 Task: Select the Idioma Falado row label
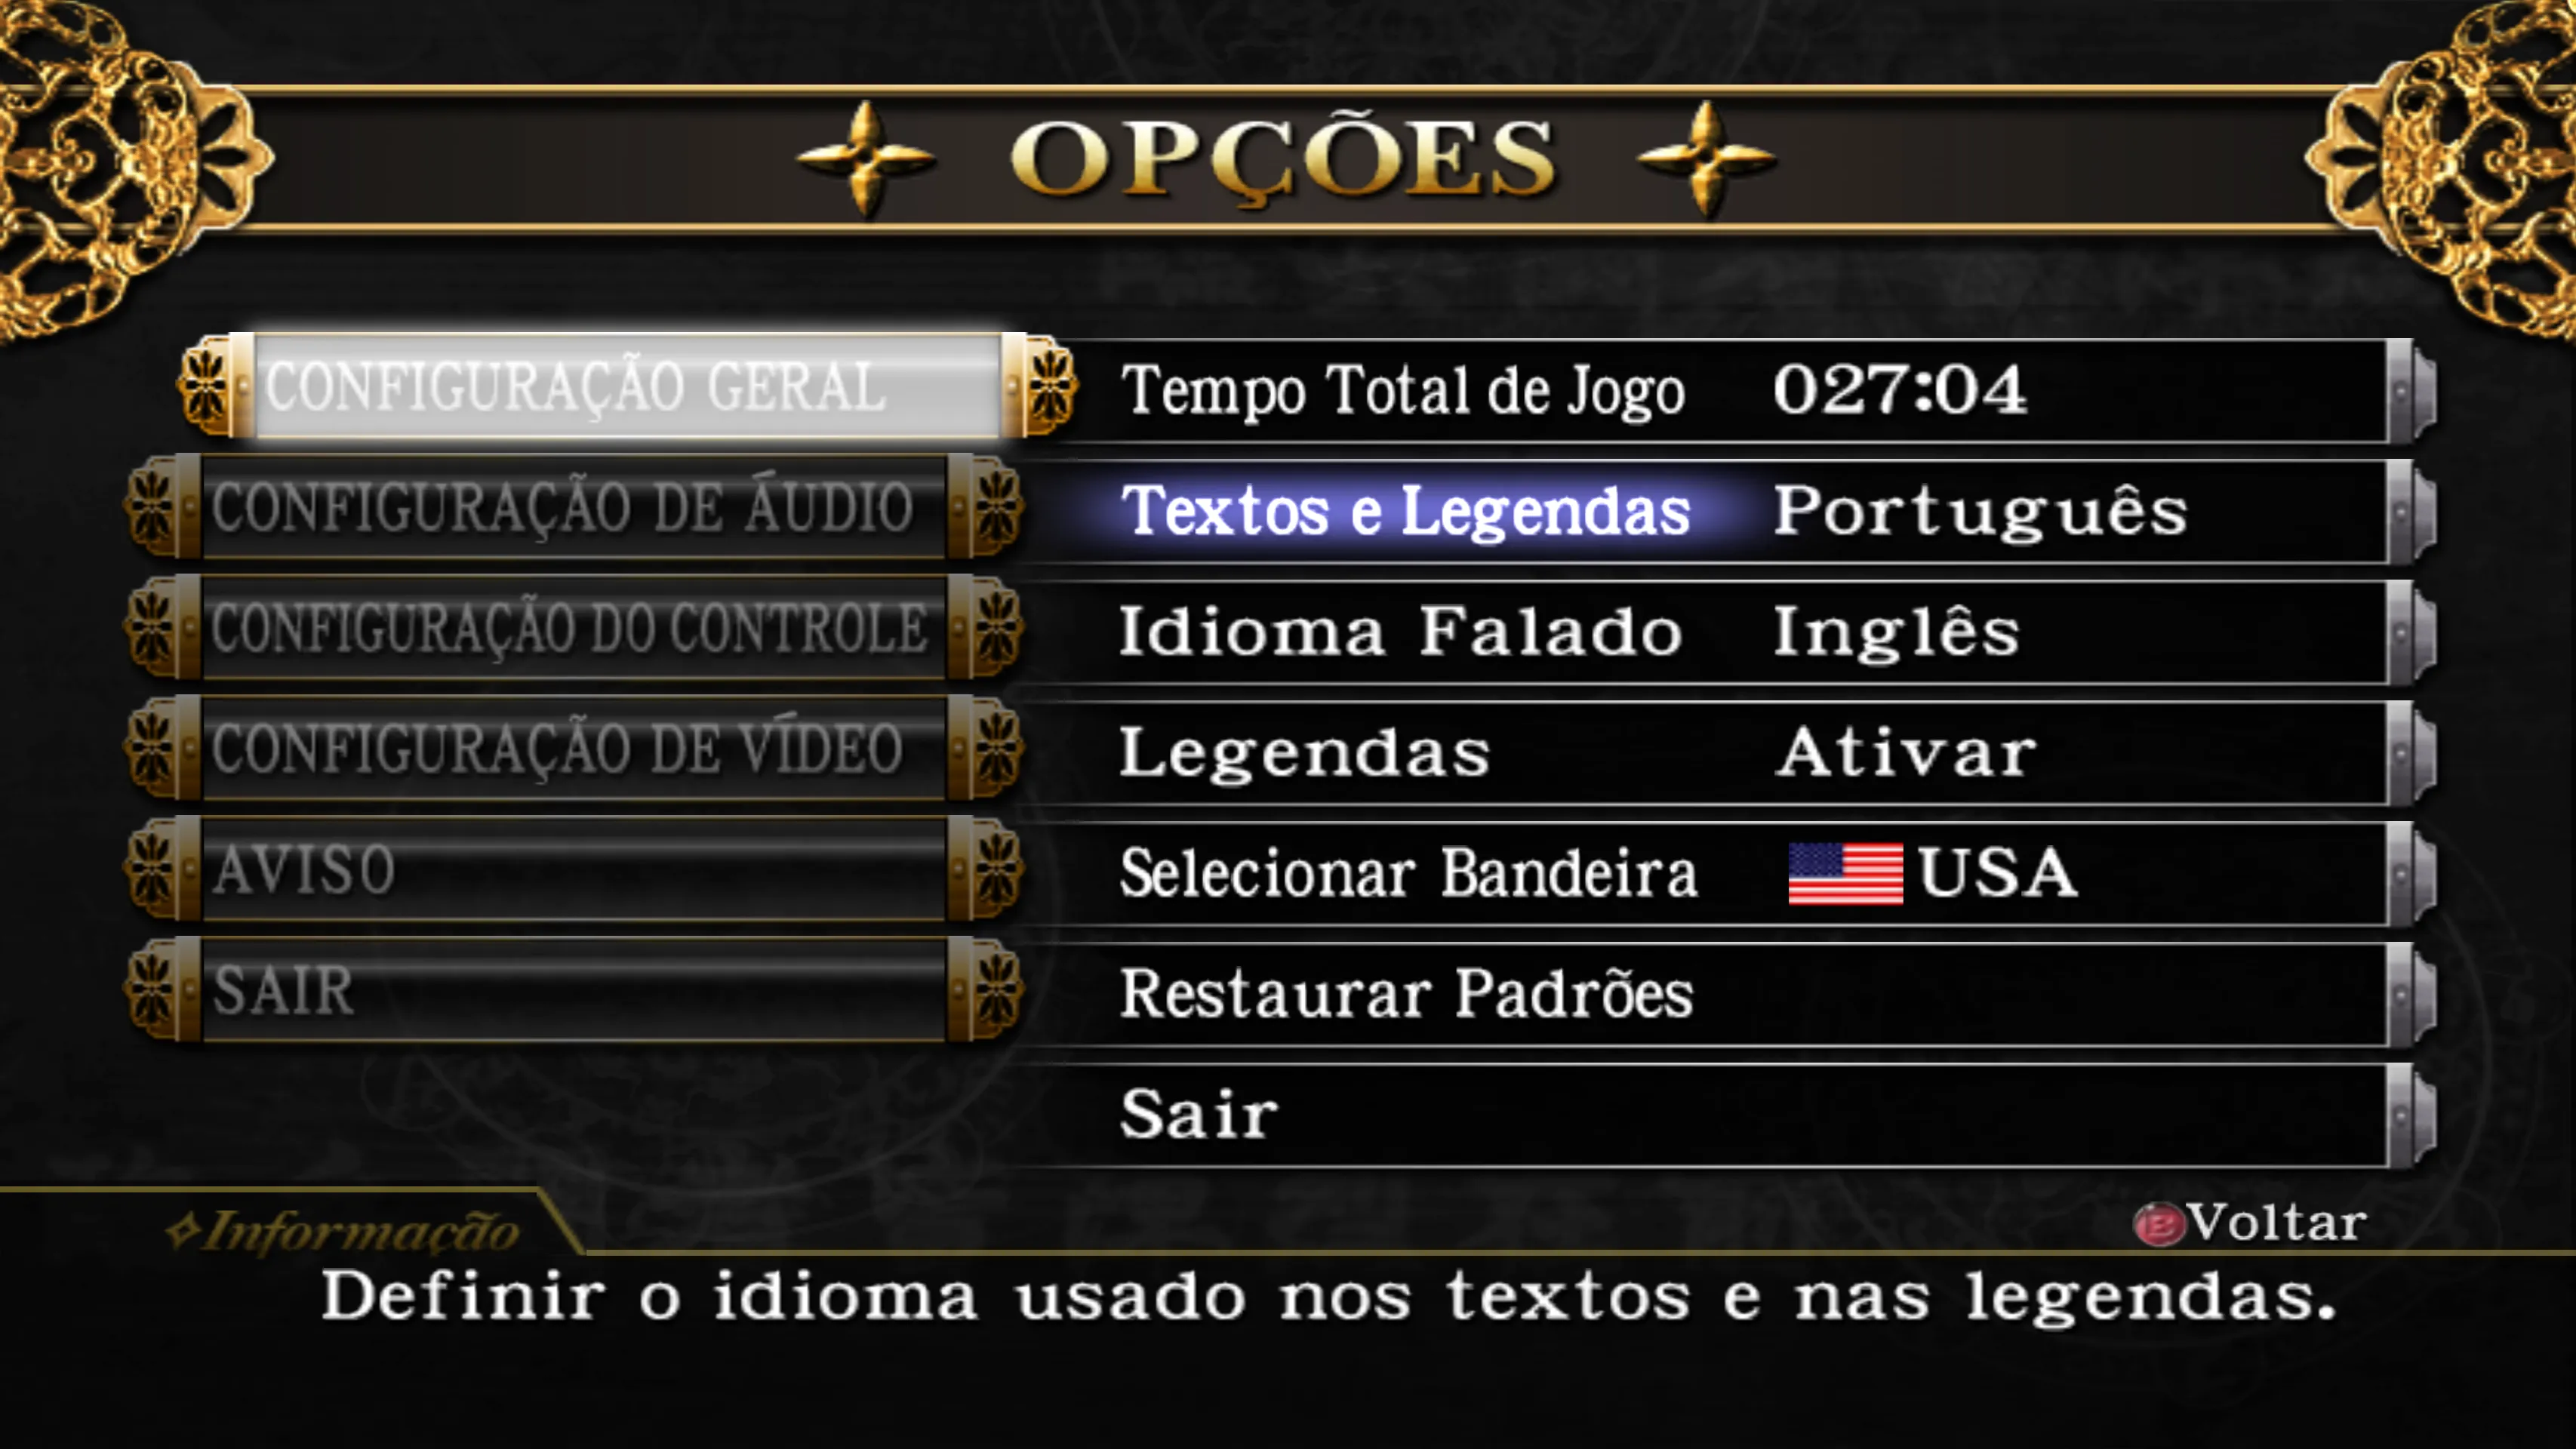pyautogui.click(x=1401, y=631)
